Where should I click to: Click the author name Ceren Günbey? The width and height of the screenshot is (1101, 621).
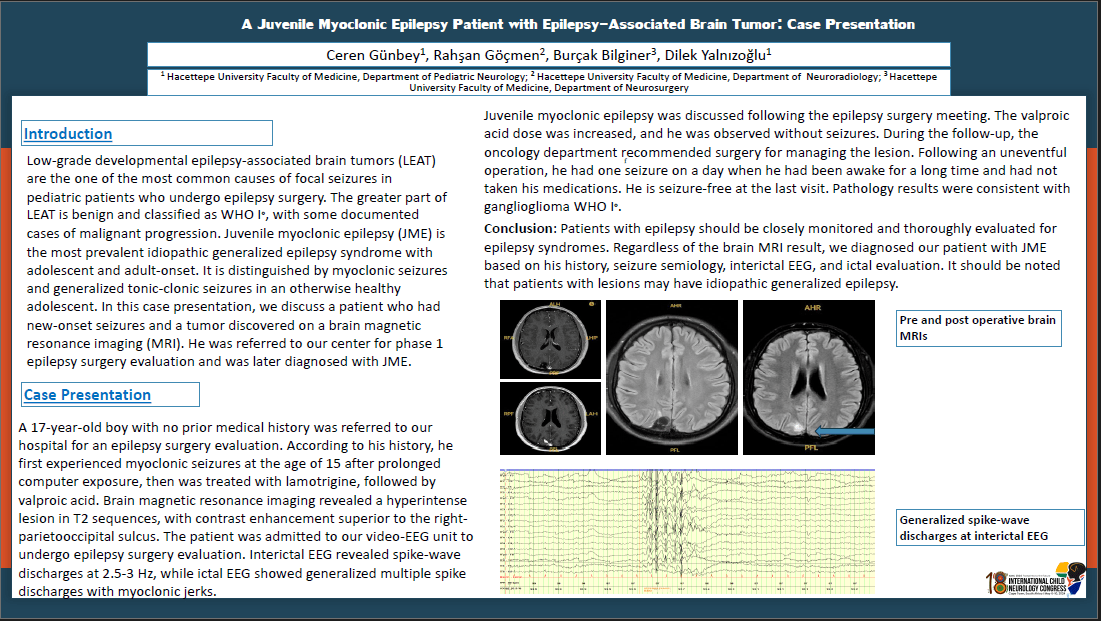tap(376, 55)
